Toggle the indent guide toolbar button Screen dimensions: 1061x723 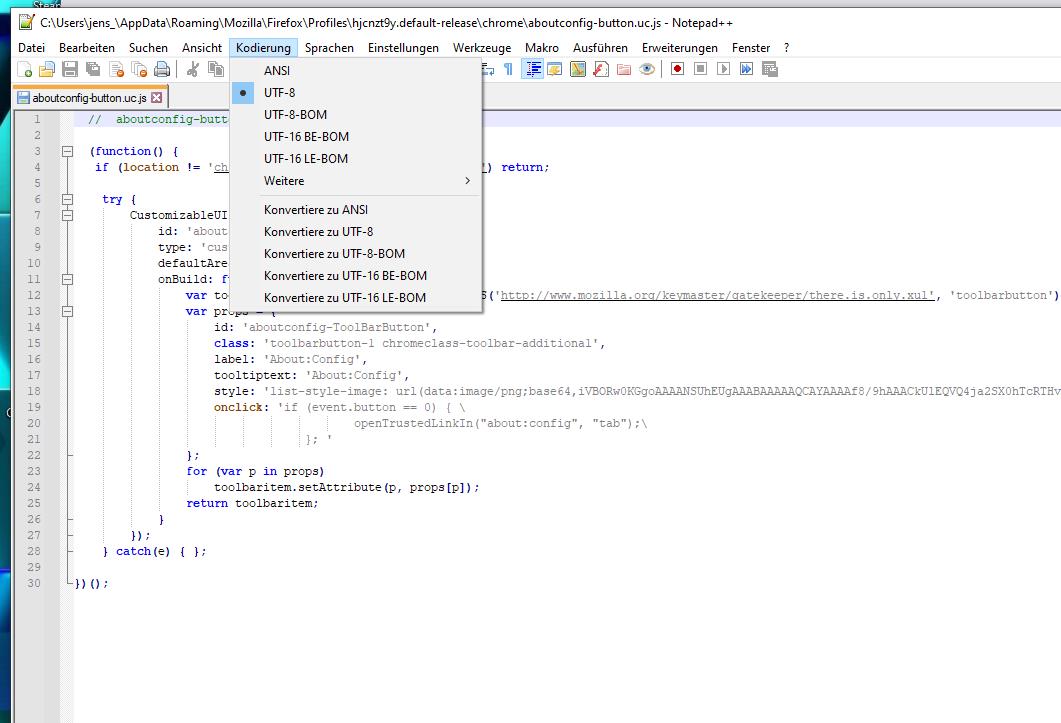click(x=532, y=69)
